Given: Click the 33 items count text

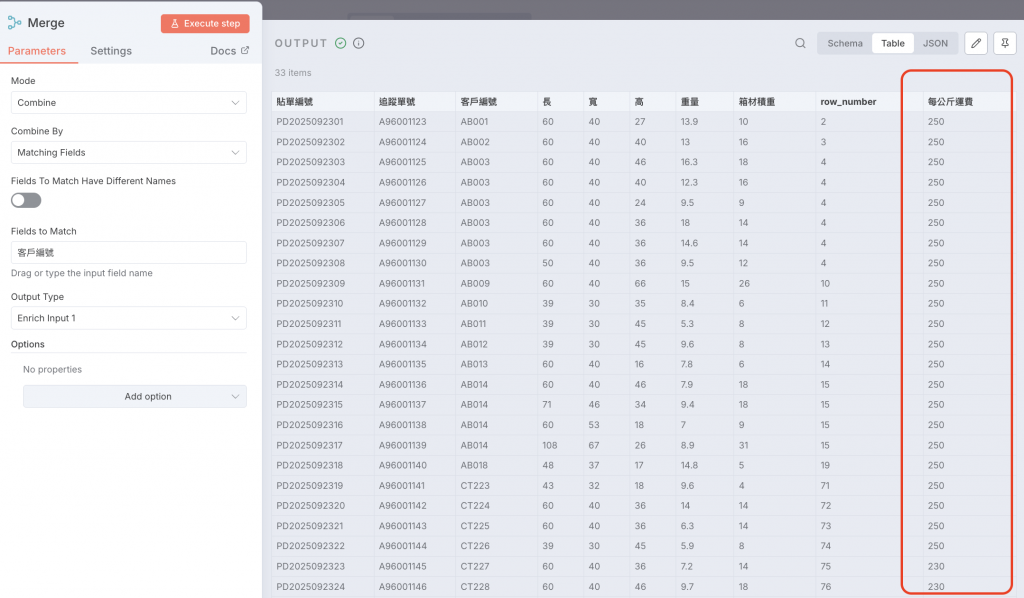Looking at the screenshot, I should [x=293, y=72].
